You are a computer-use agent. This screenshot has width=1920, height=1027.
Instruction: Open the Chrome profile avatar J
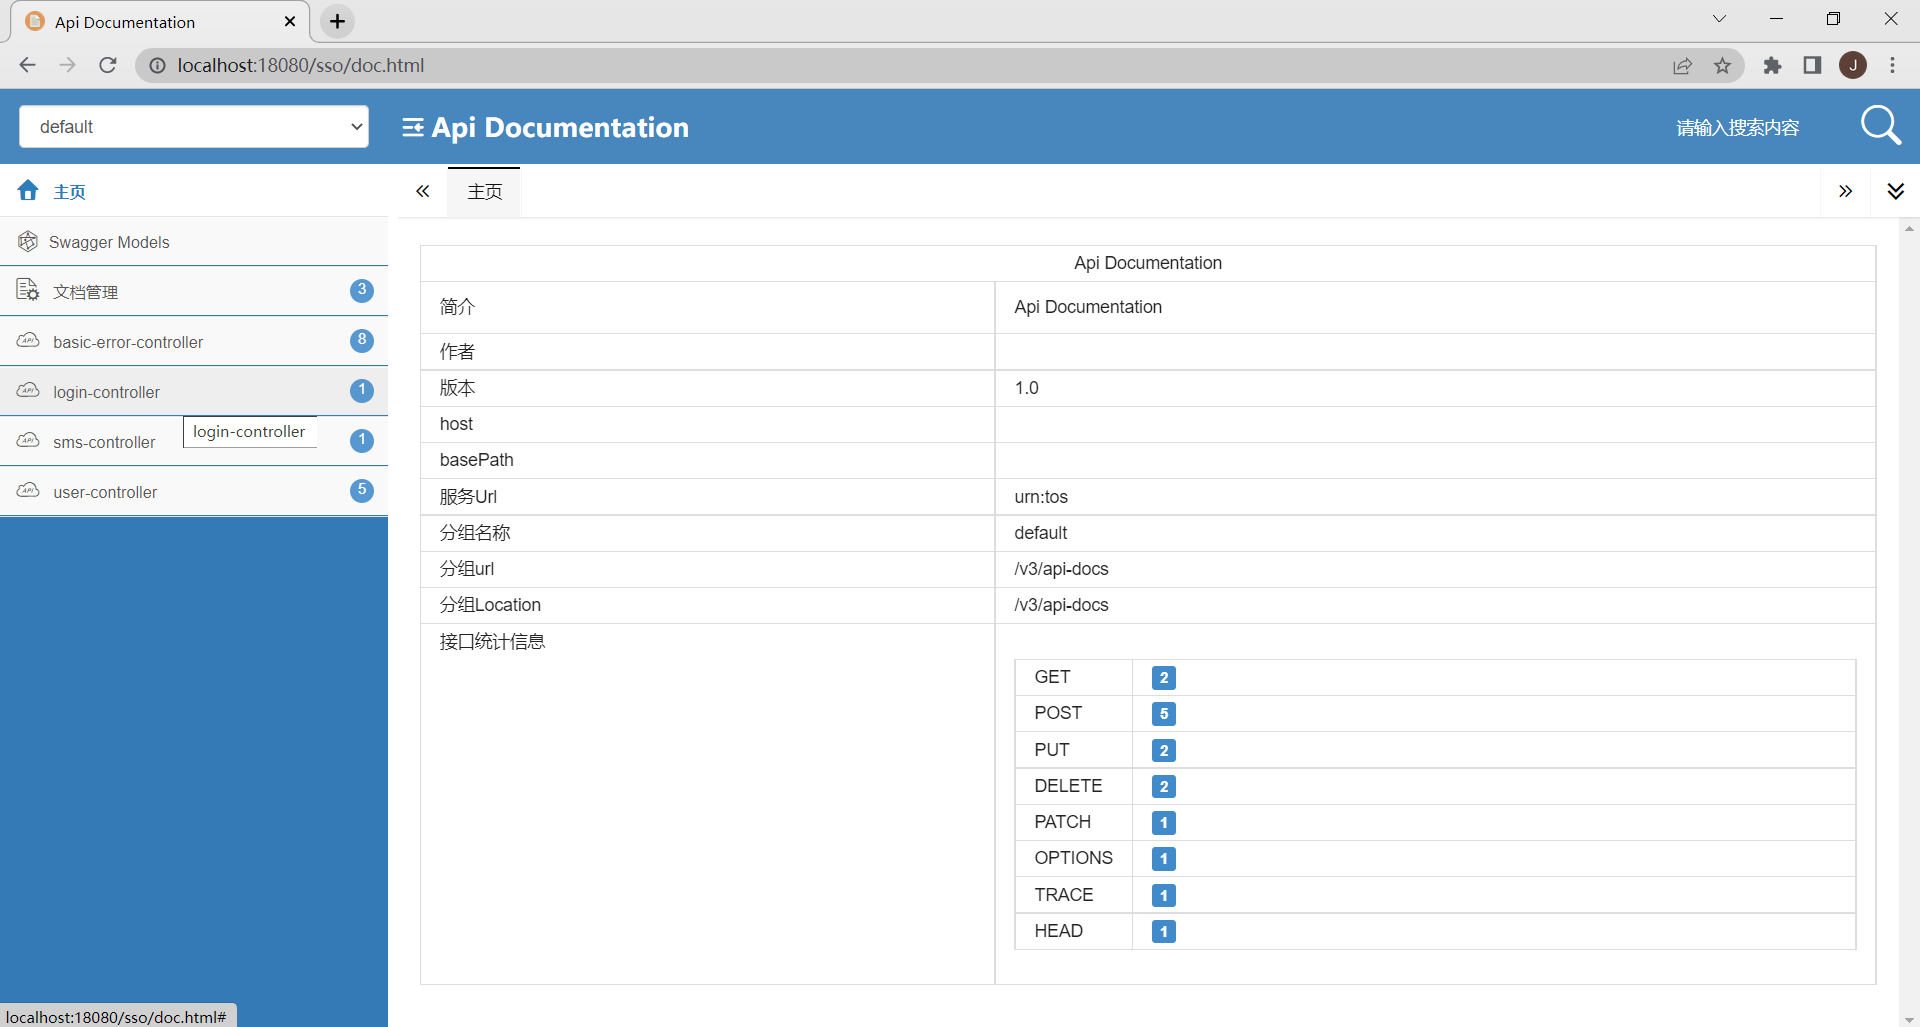(1853, 65)
